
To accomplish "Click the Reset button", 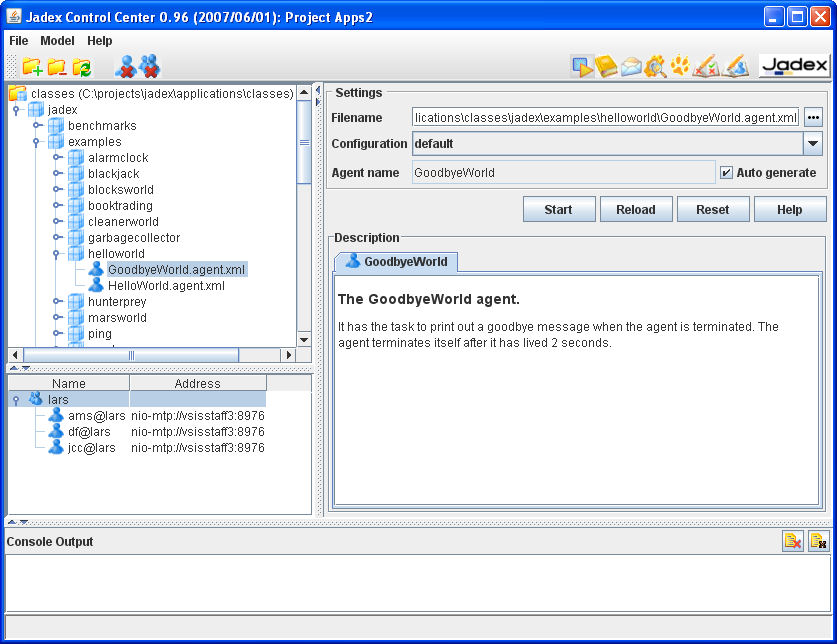I will 713,209.
